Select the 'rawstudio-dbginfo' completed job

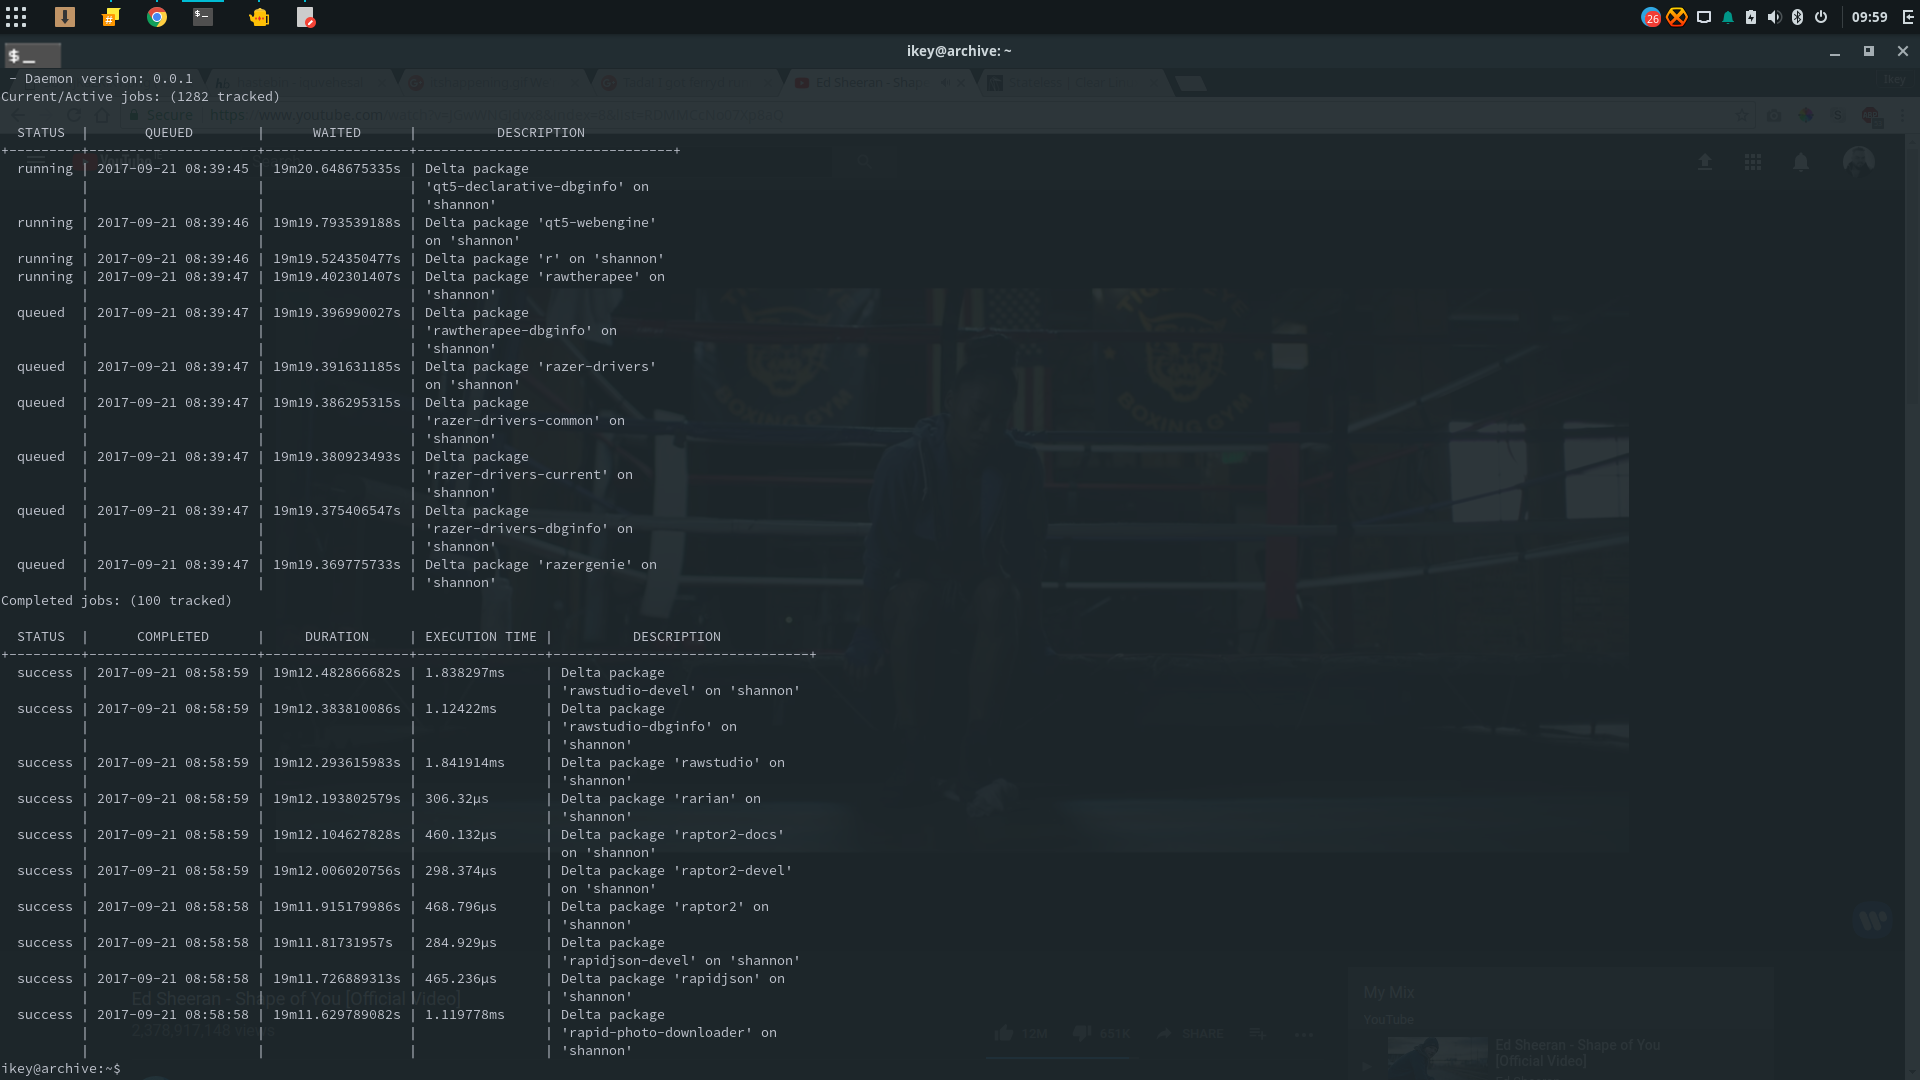[x=648, y=726]
